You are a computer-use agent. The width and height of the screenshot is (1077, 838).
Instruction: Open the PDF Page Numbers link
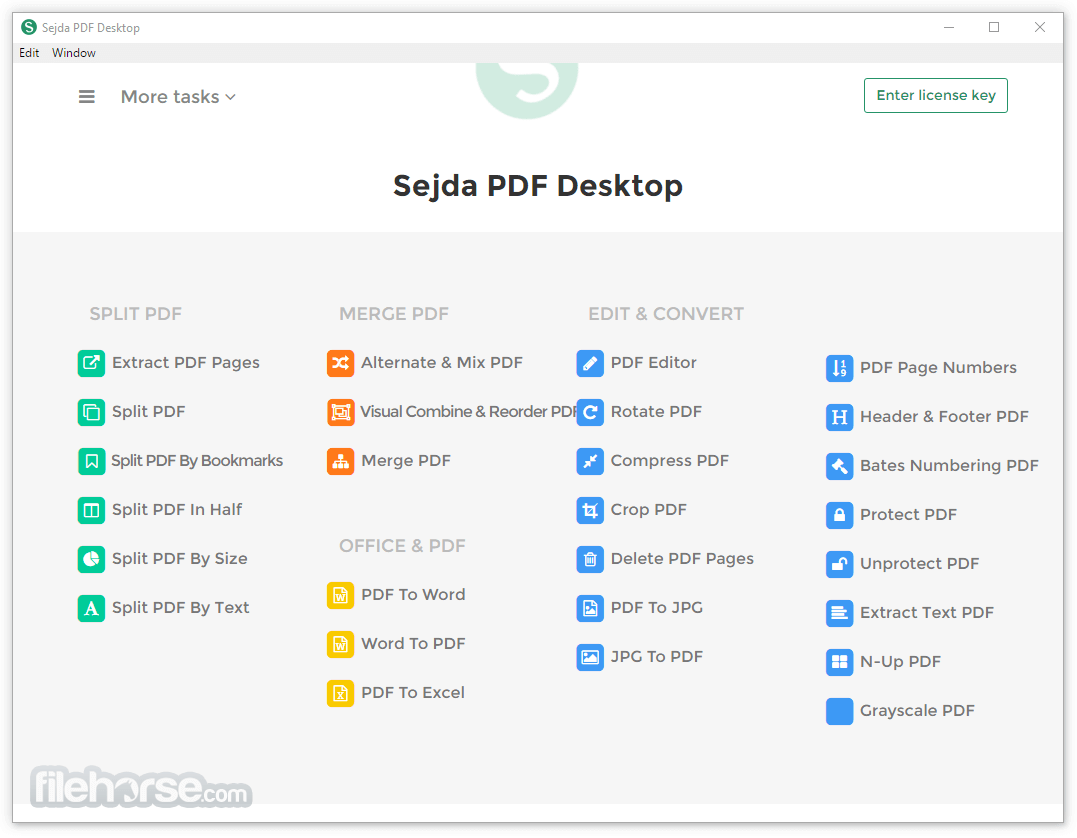tap(938, 368)
